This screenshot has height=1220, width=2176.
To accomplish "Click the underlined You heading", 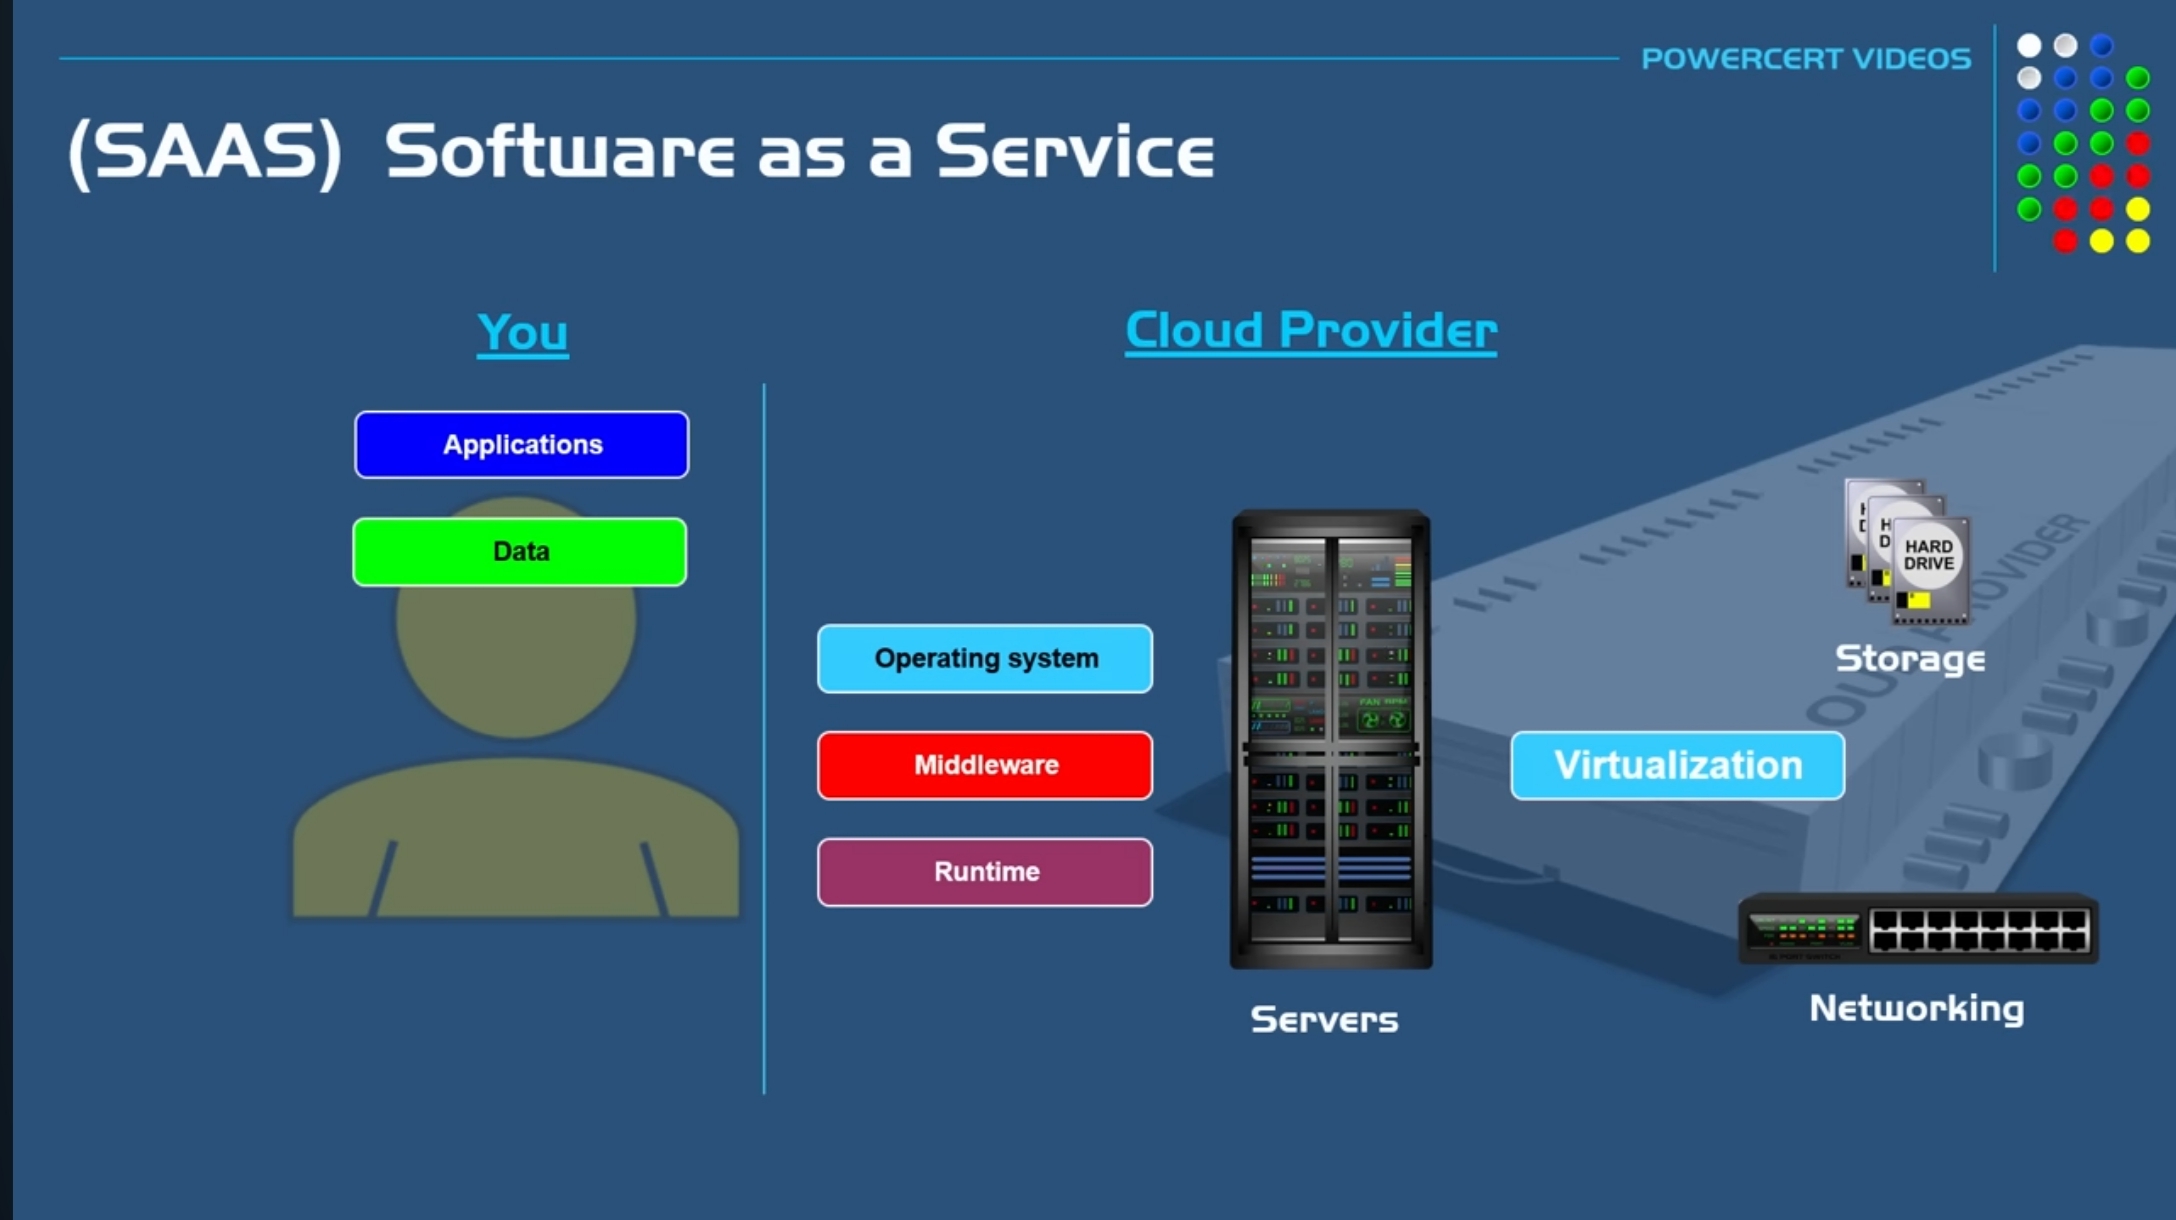I will pos(522,332).
